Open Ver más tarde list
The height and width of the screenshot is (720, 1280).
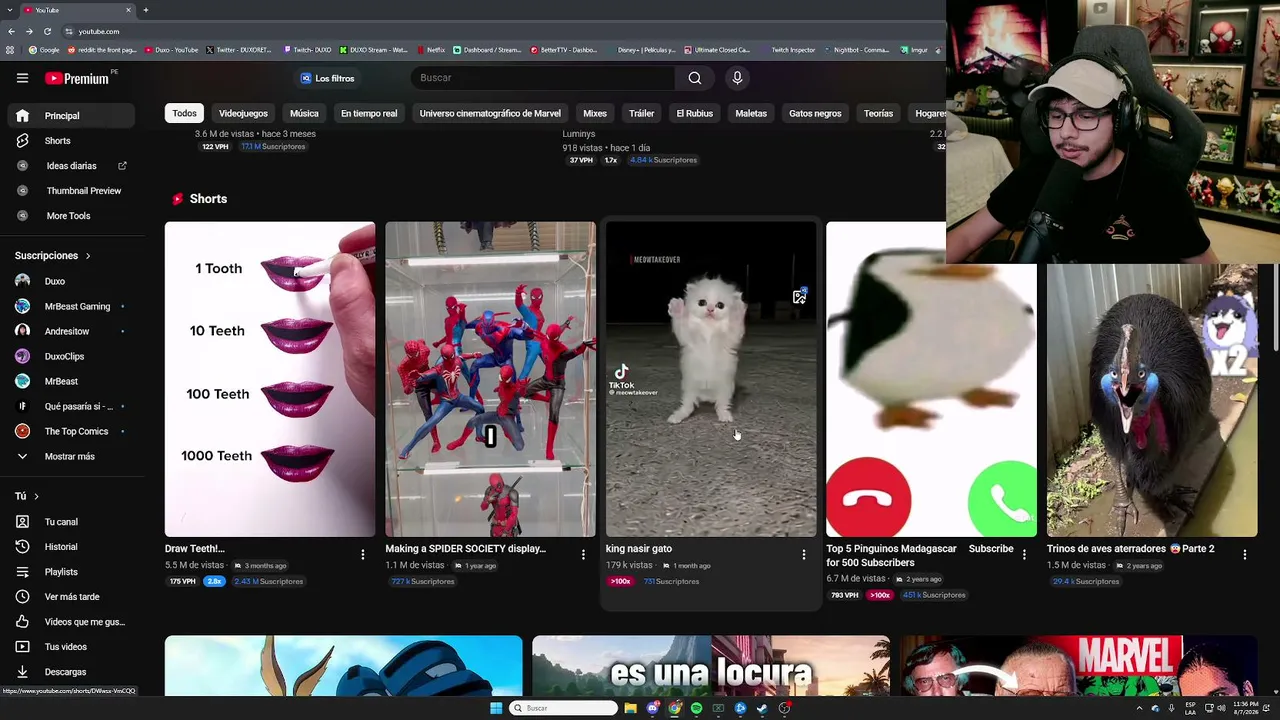coord(70,597)
